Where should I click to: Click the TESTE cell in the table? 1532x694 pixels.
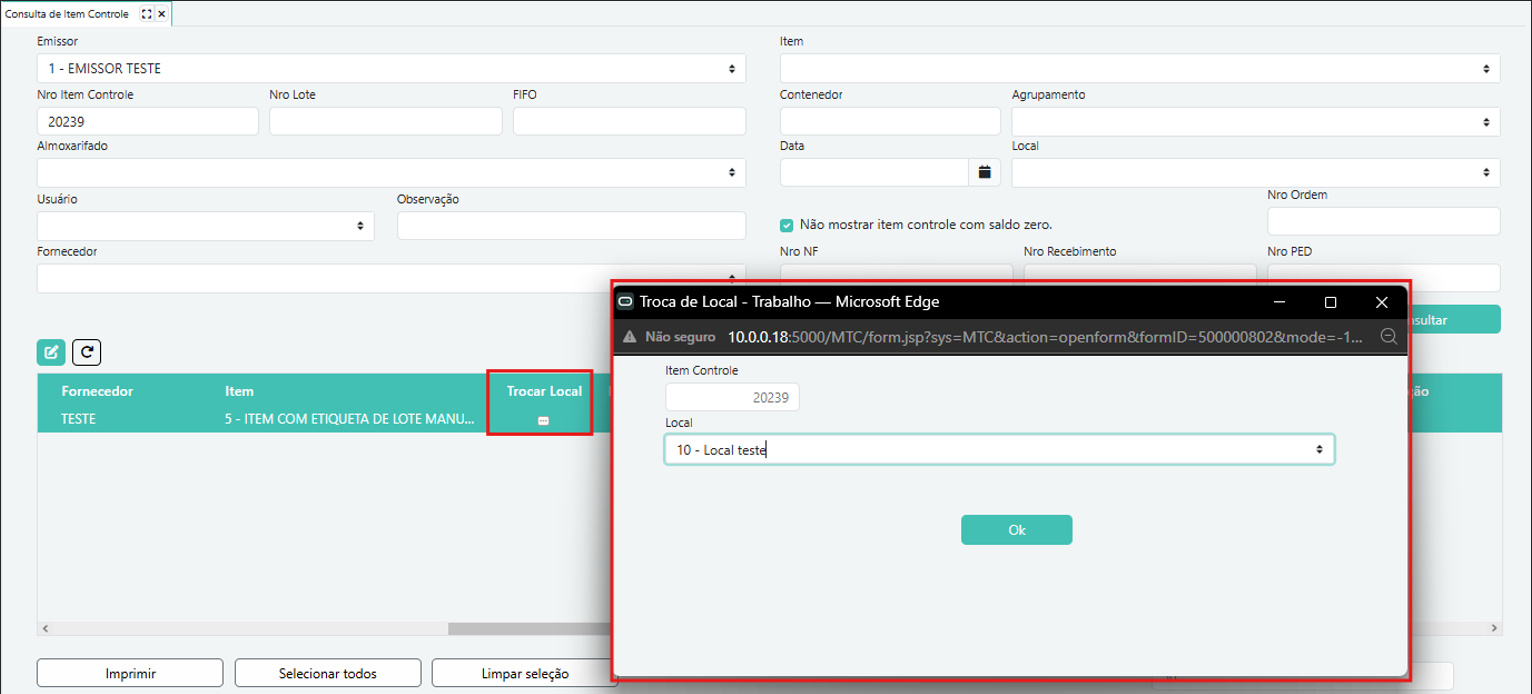tap(78, 419)
